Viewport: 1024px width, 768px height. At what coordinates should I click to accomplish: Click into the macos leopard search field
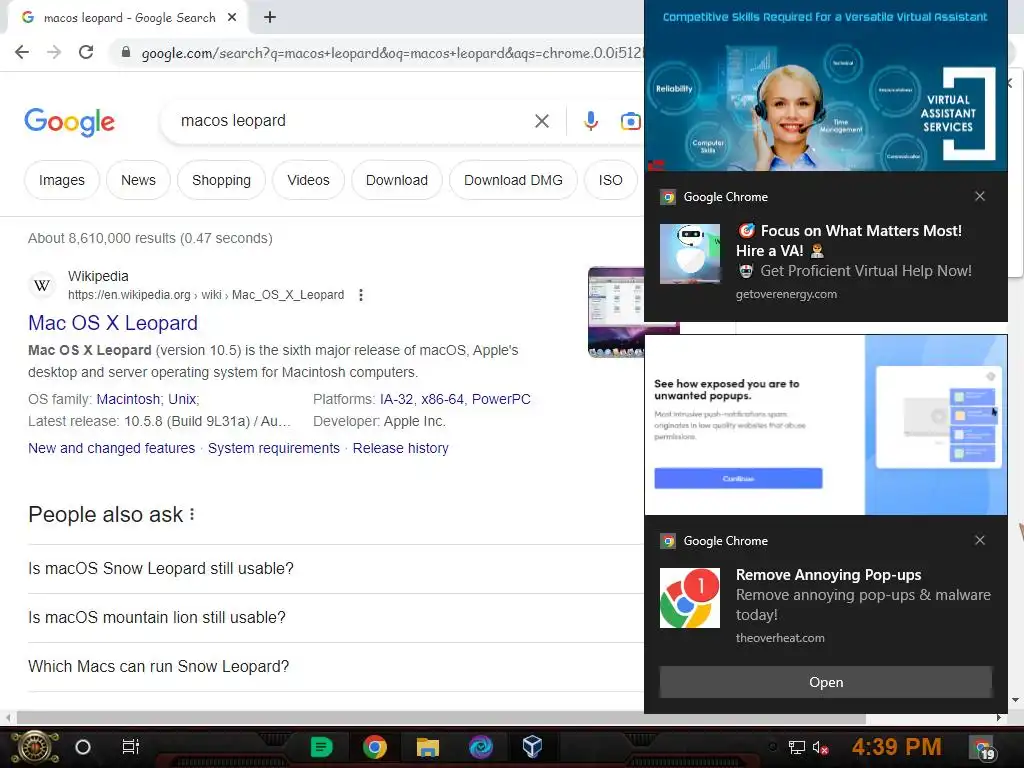point(353,121)
